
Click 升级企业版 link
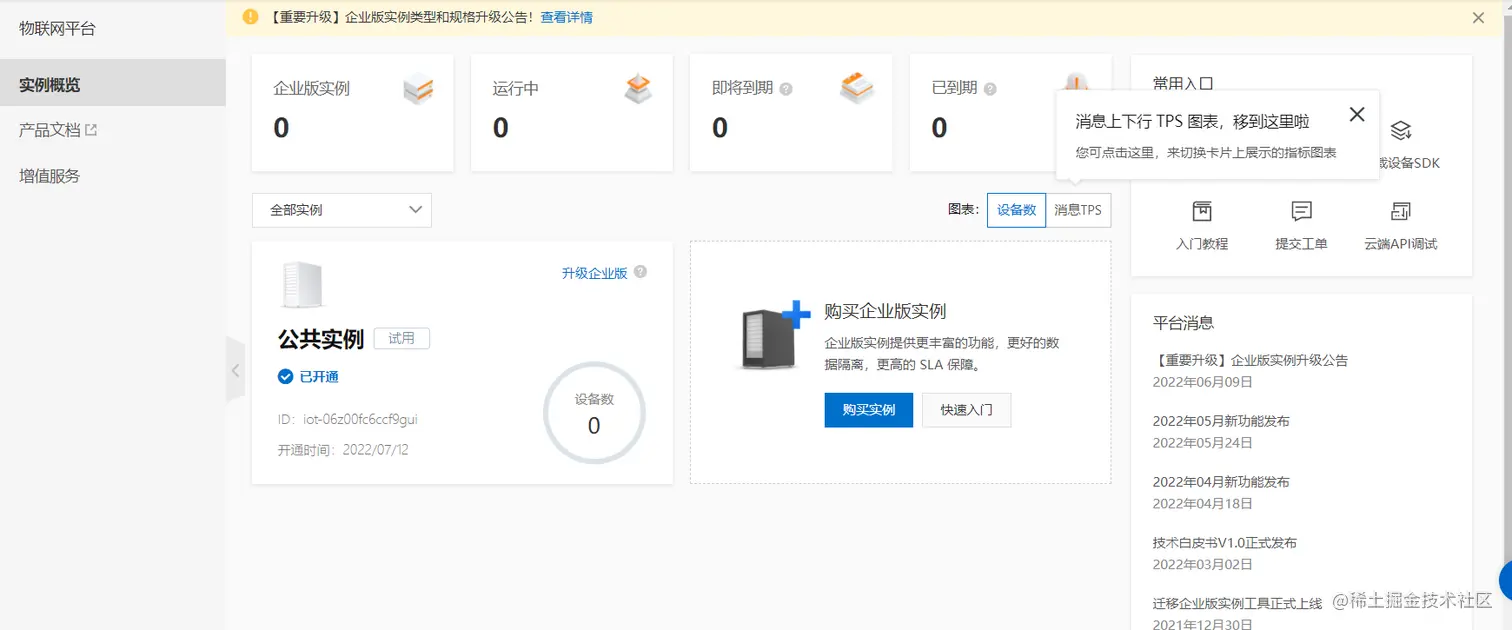click(594, 273)
